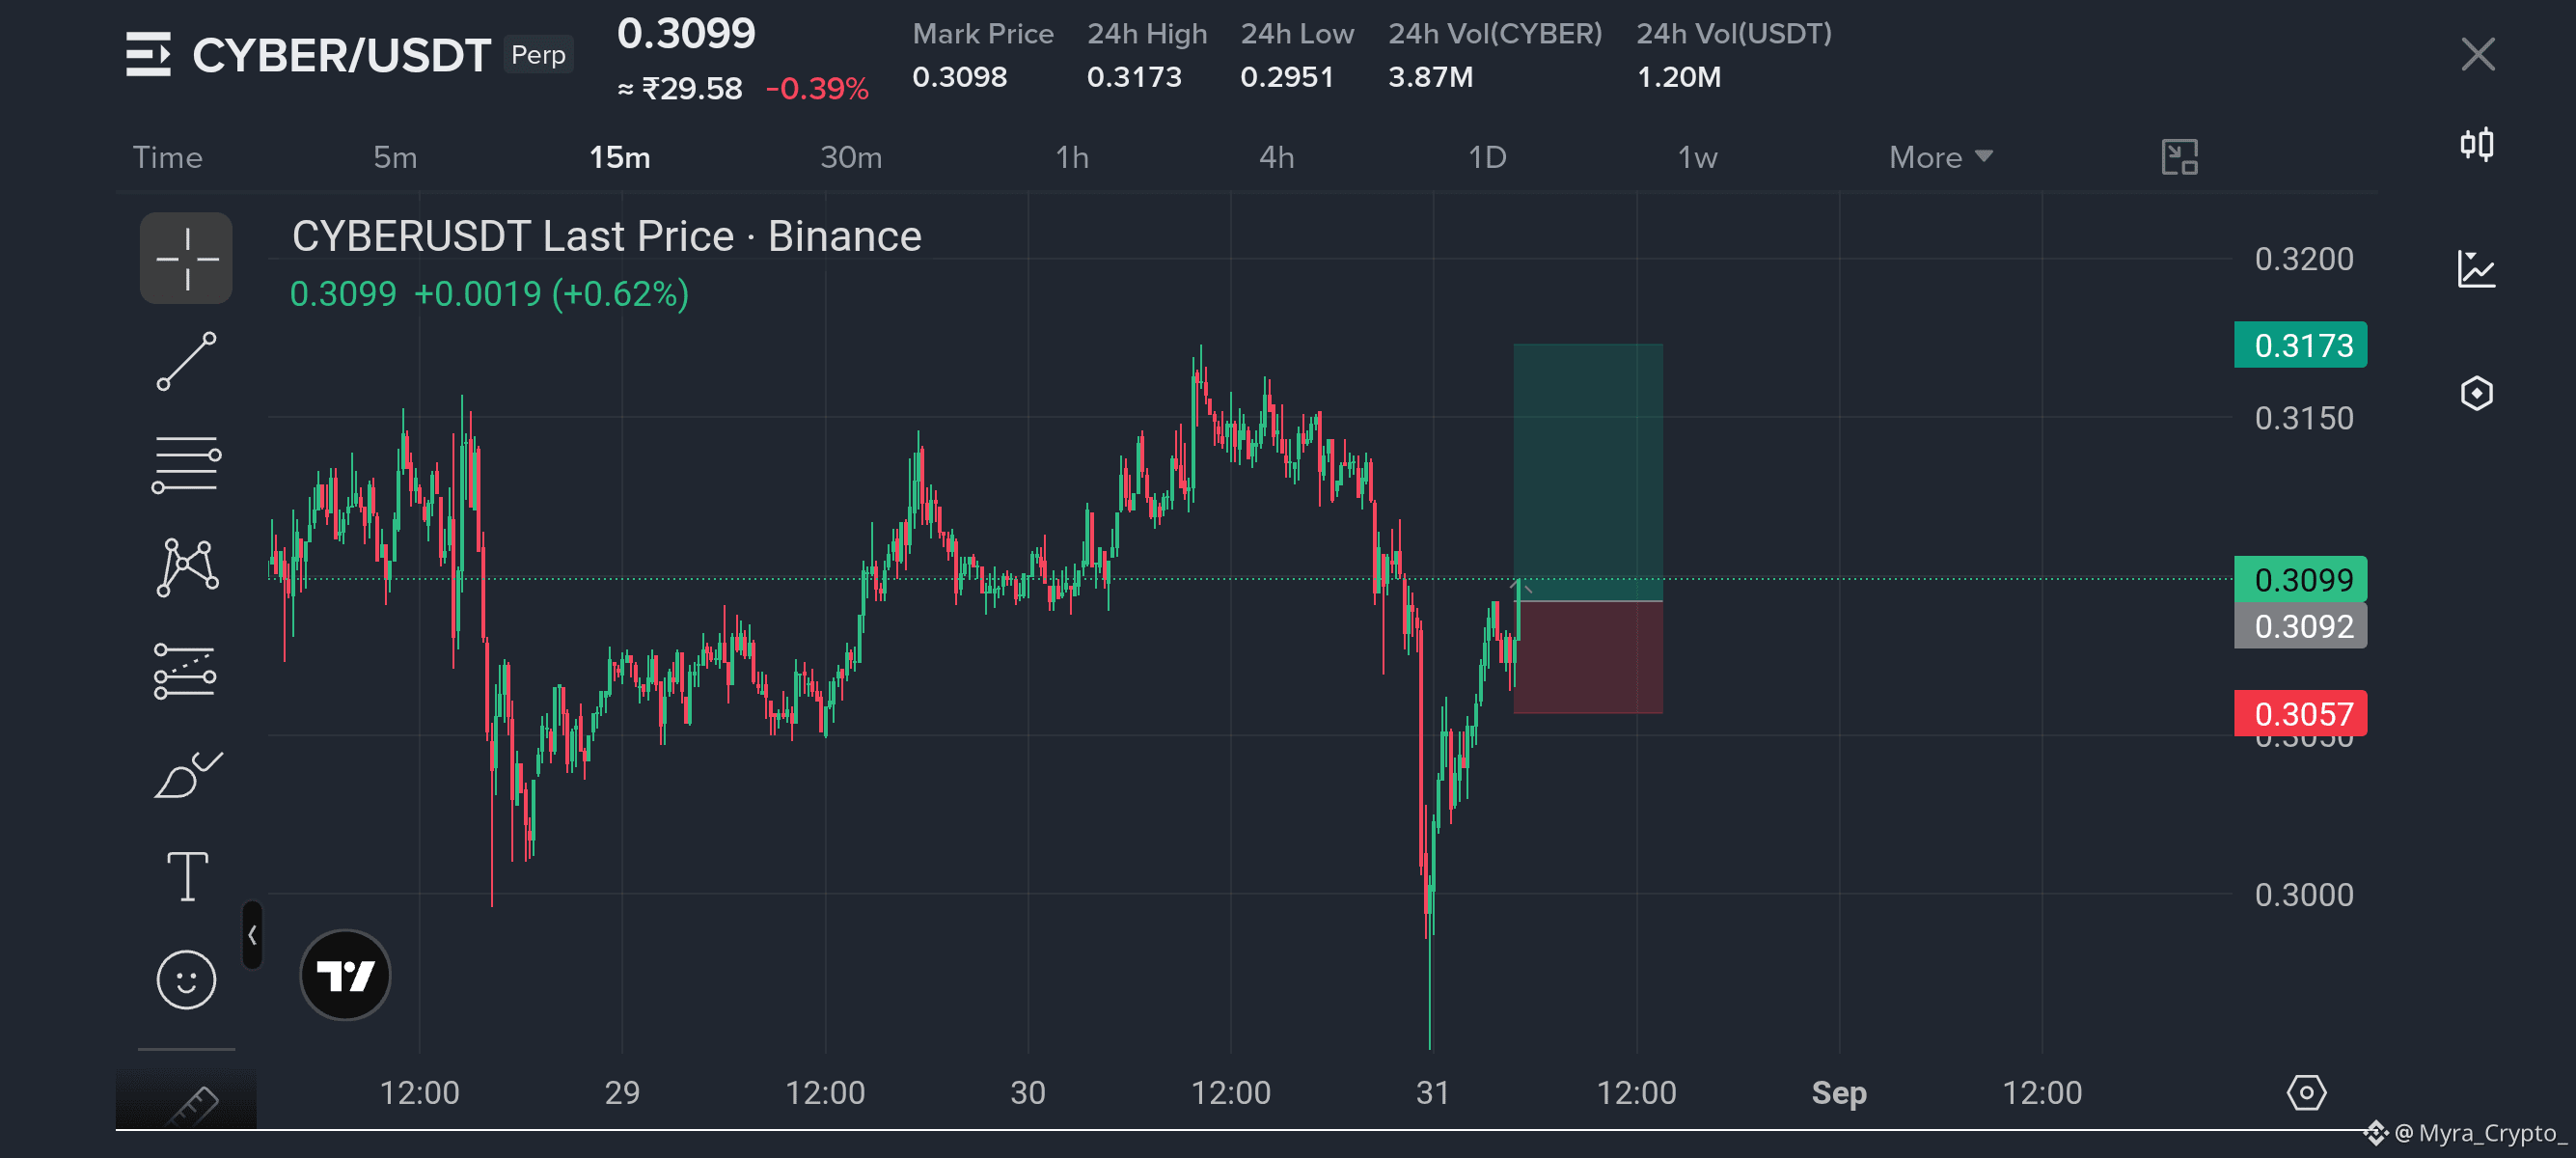Select the brush drawing tool
The width and height of the screenshot is (2576, 1158).
point(186,775)
